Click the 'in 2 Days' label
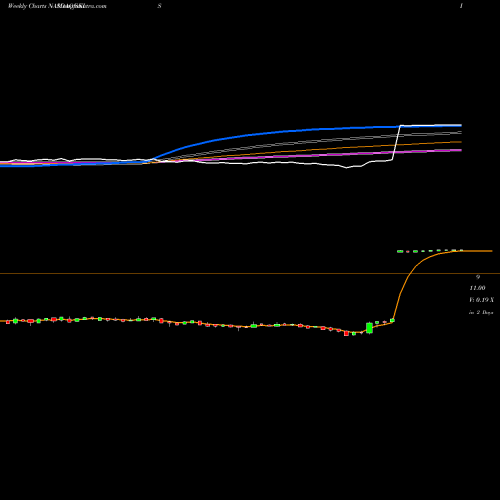Screen dimensions: 500x500 point(481,313)
